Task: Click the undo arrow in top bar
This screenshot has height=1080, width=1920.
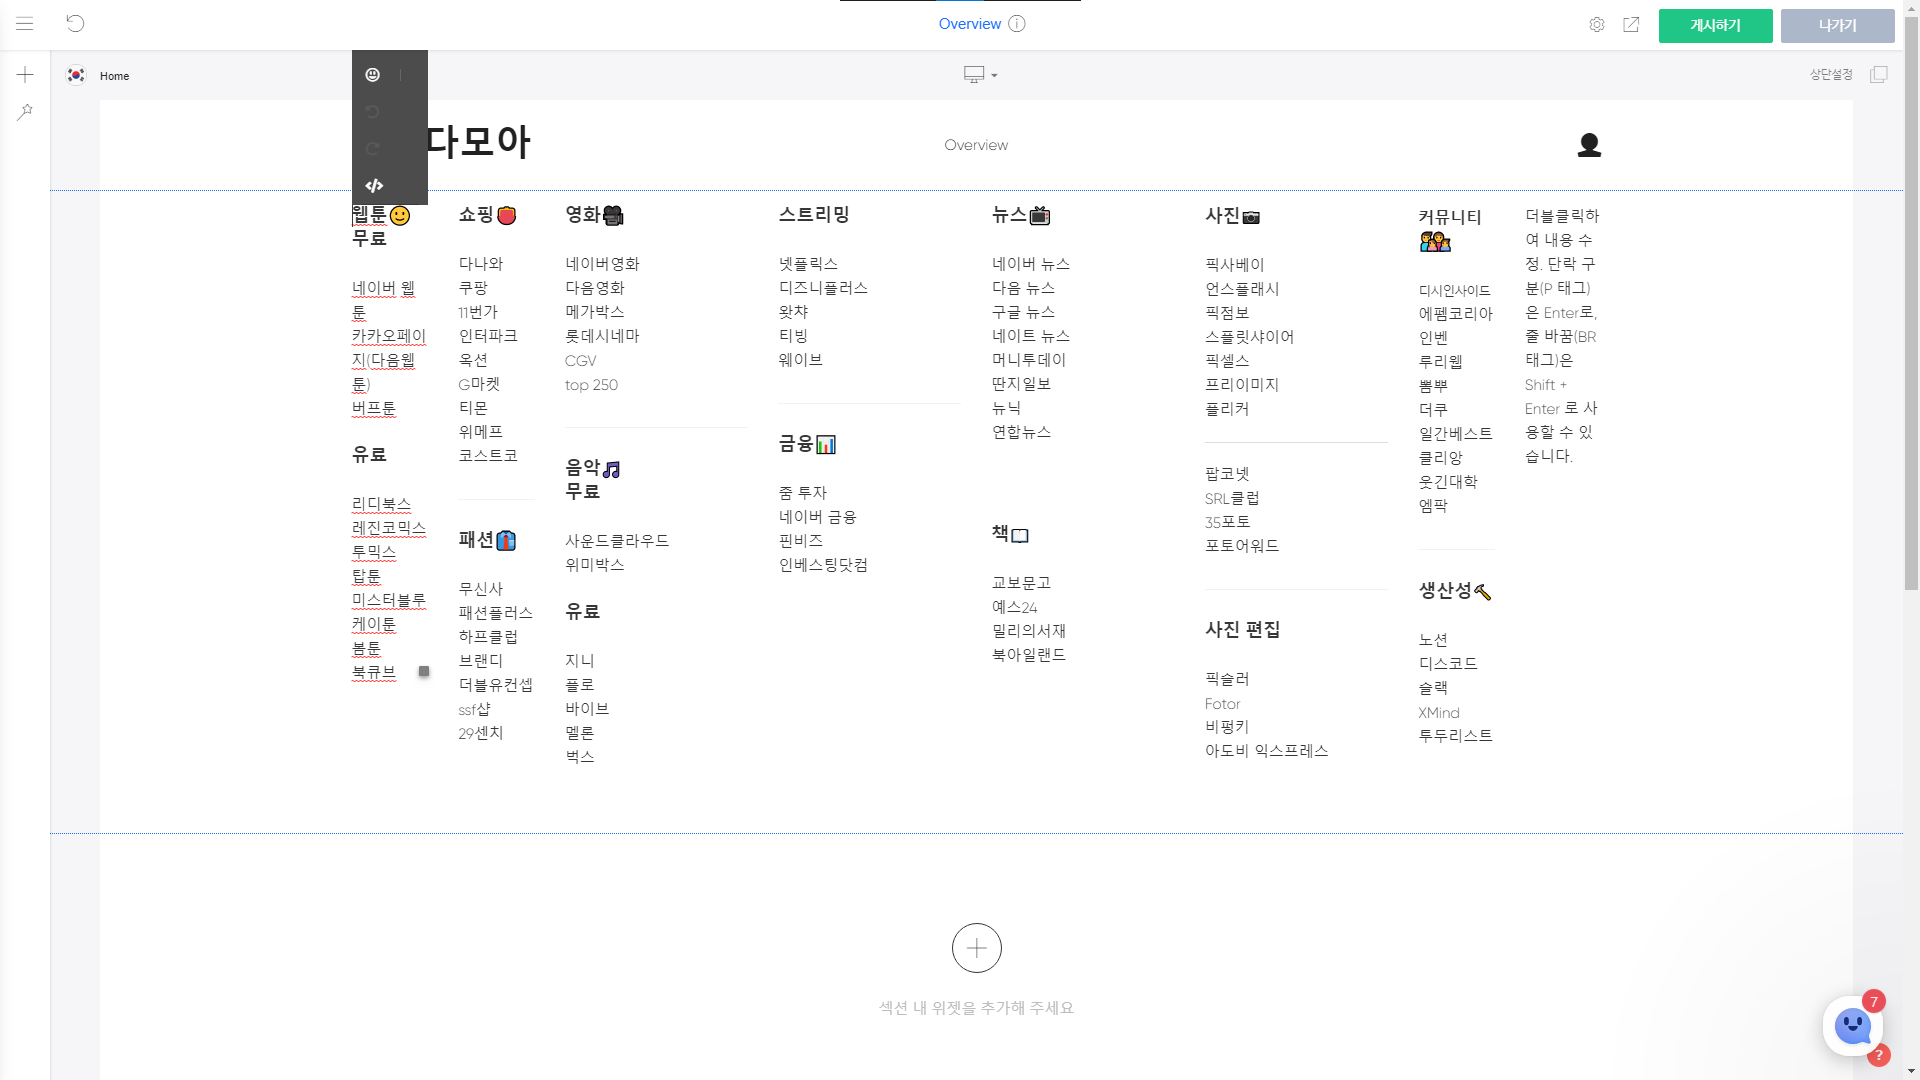Action: pyautogui.click(x=75, y=24)
